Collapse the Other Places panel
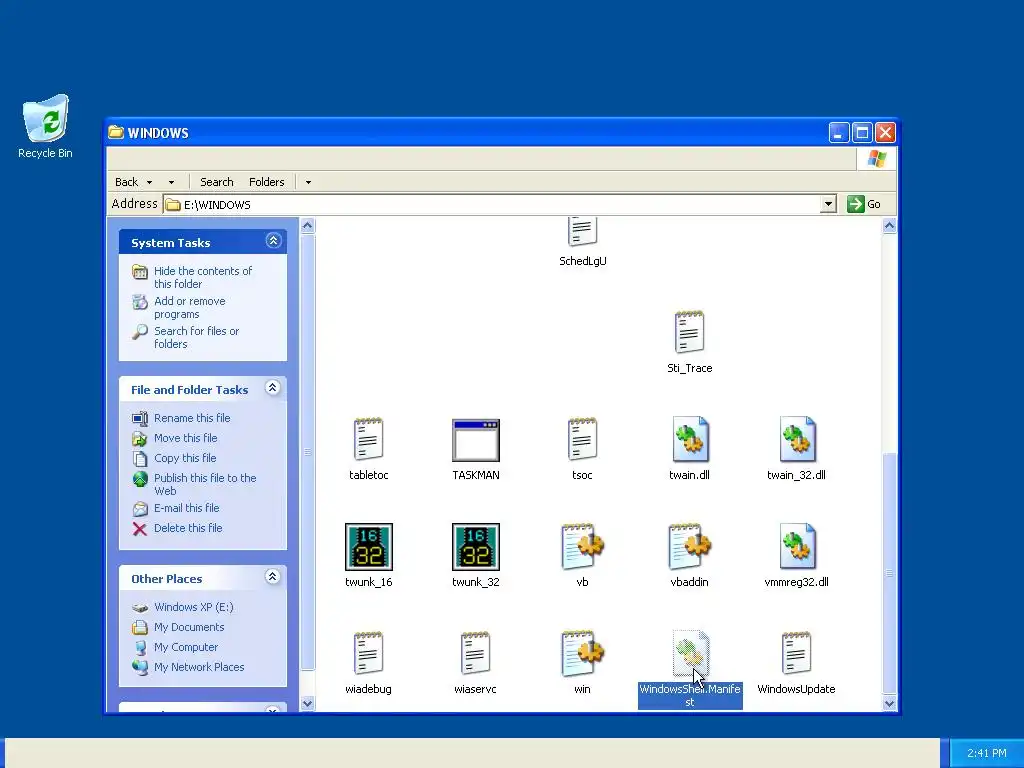 click(273, 577)
